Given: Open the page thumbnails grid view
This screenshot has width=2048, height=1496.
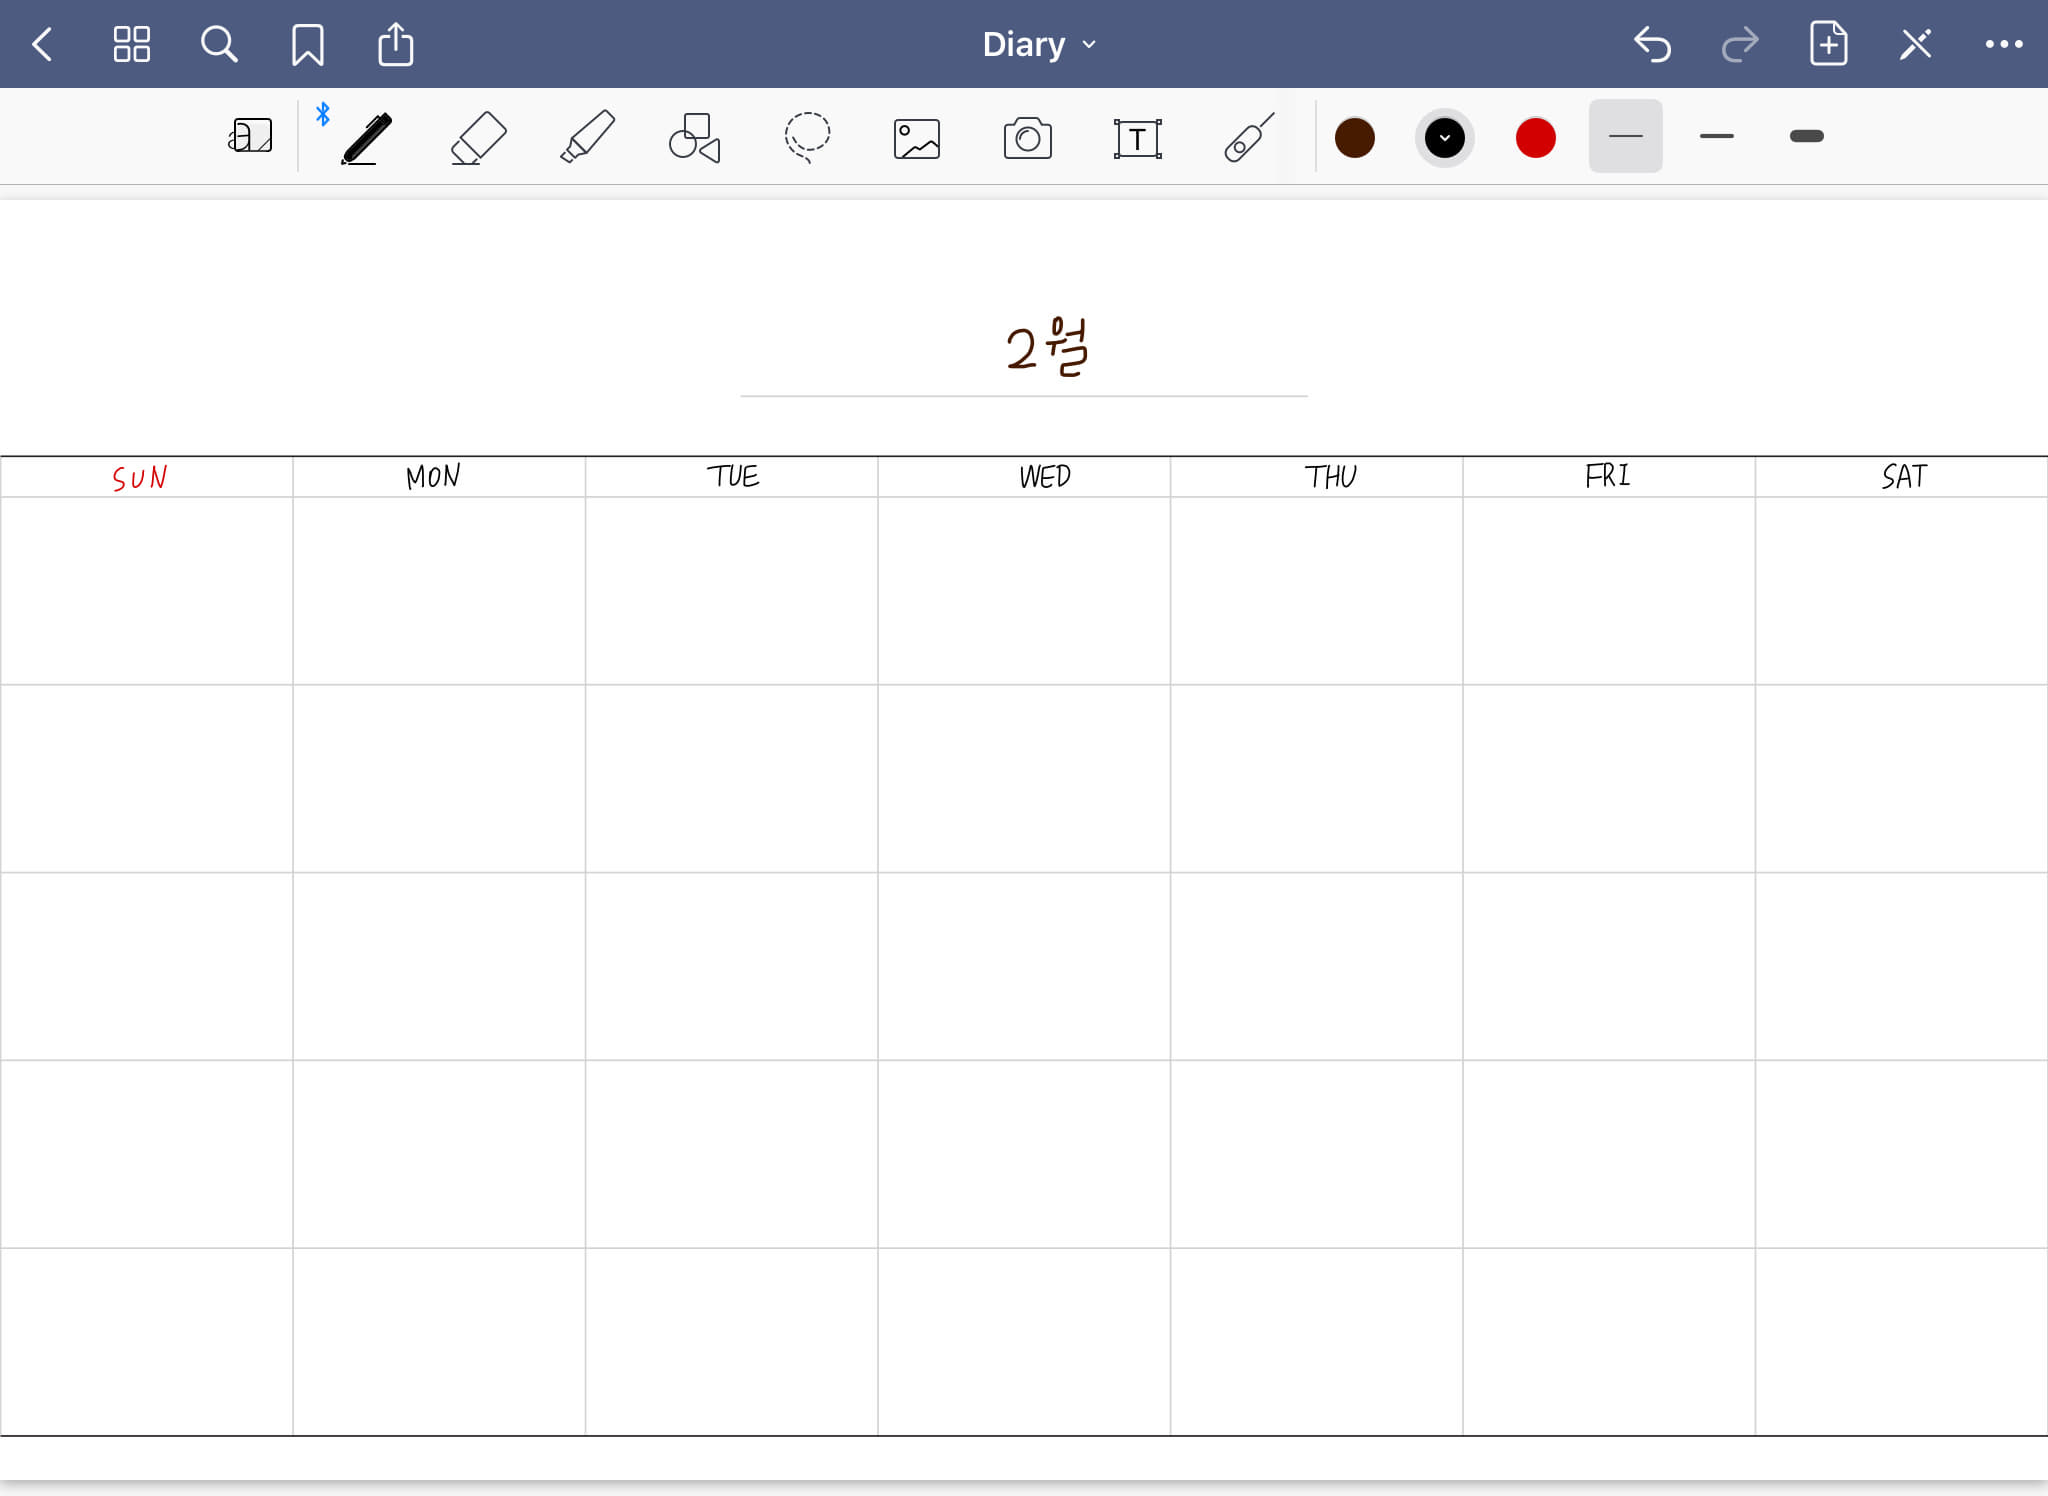Looking at the screenshot, I should tap(131, 44).
